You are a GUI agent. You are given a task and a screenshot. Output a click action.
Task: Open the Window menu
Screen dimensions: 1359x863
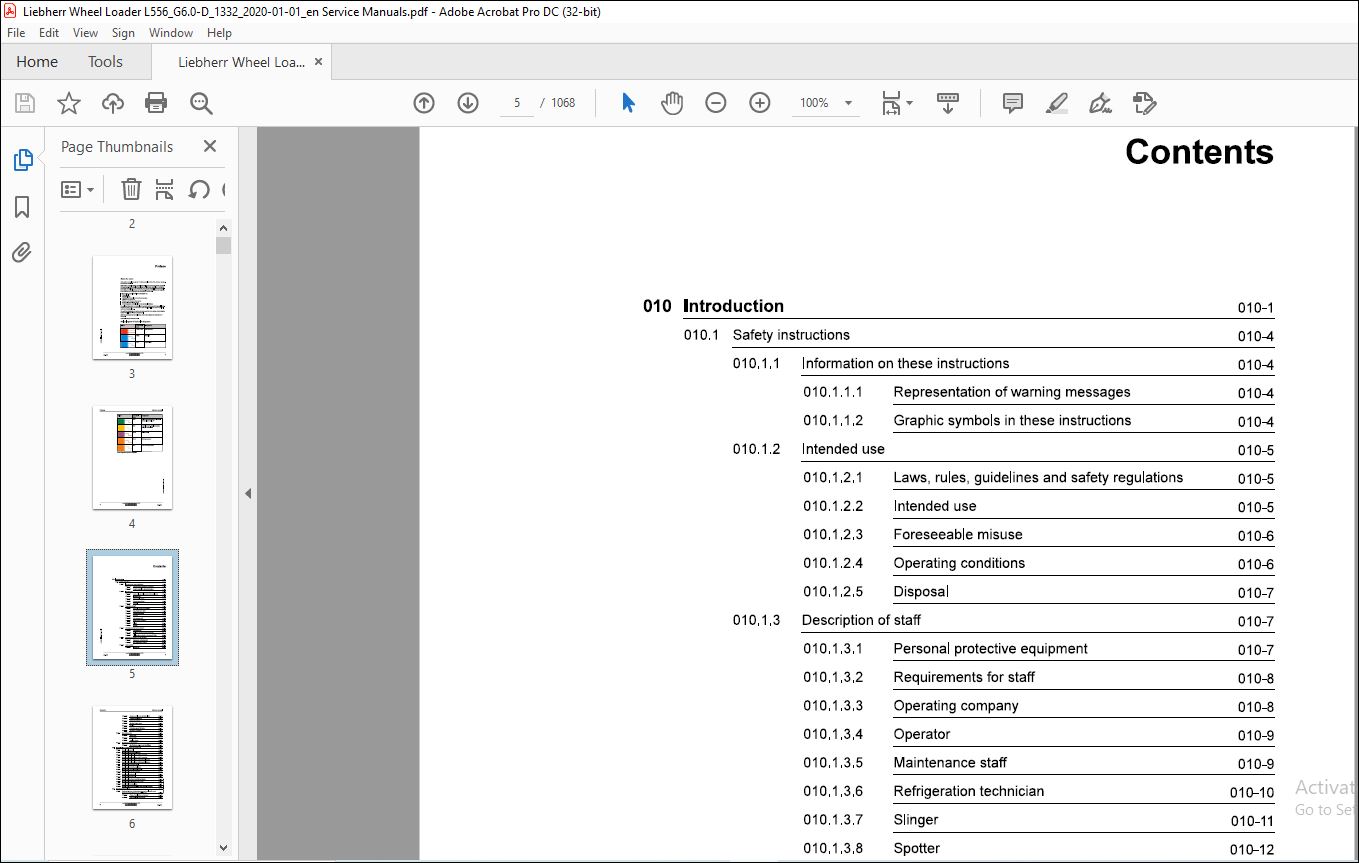pyautogui.click(x=171, y=33)
